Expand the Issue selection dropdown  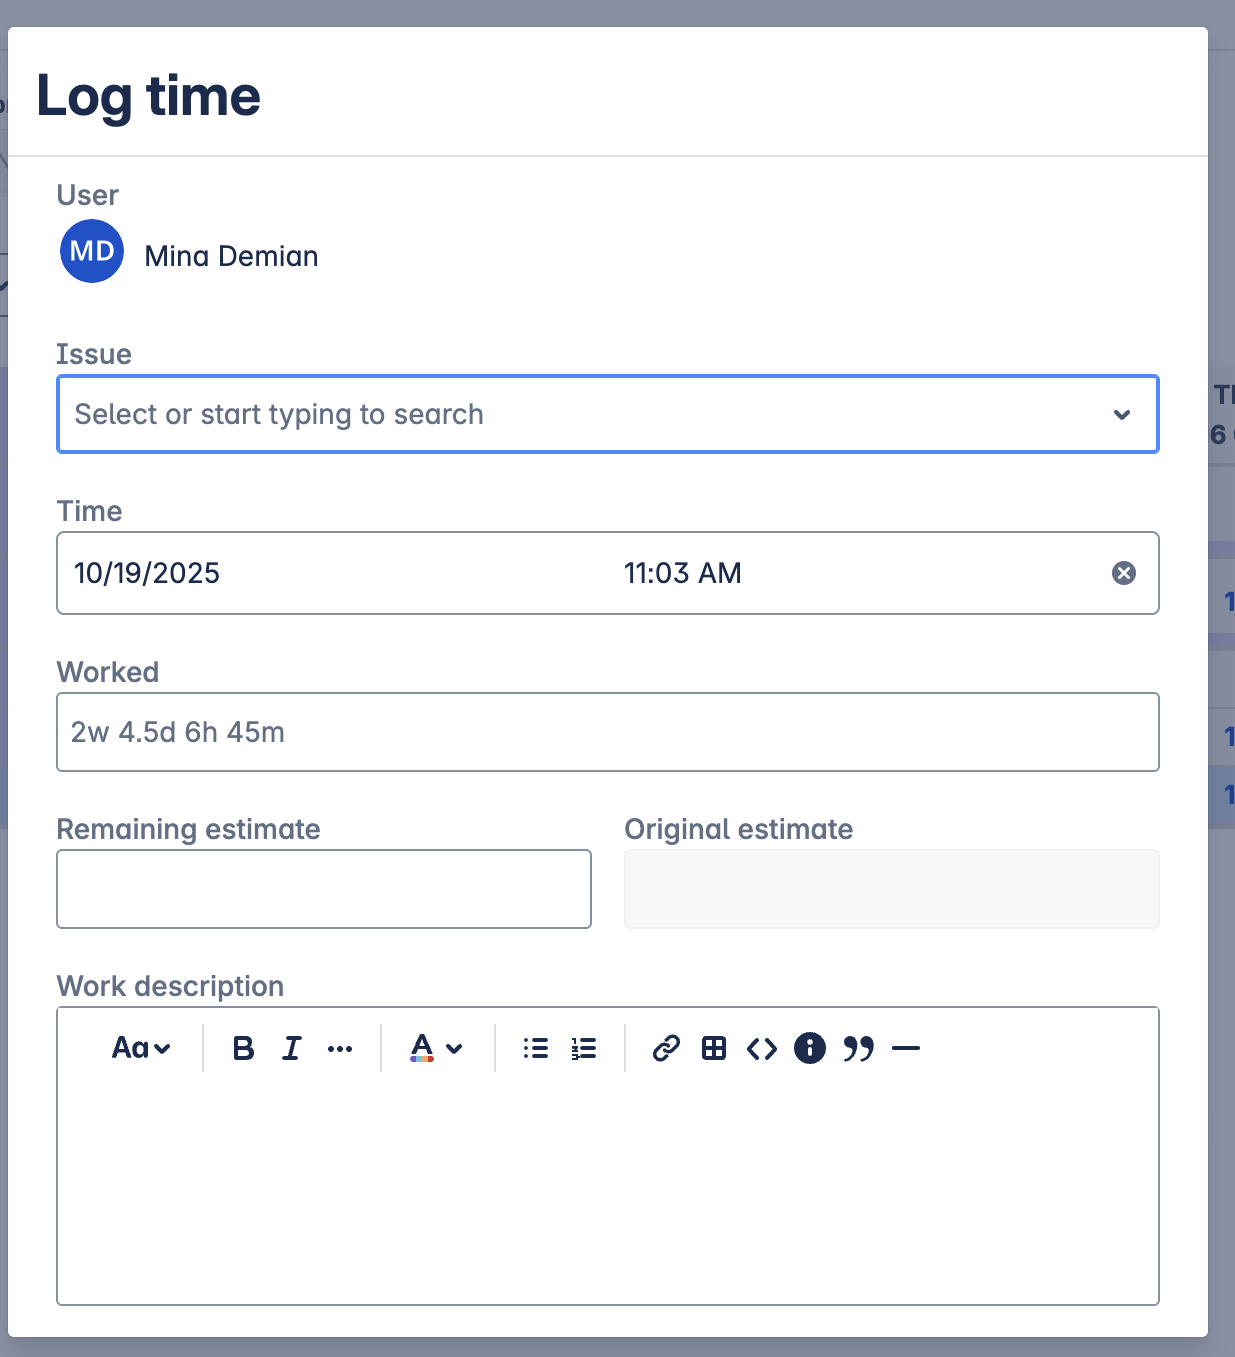tap(1122, 415)
